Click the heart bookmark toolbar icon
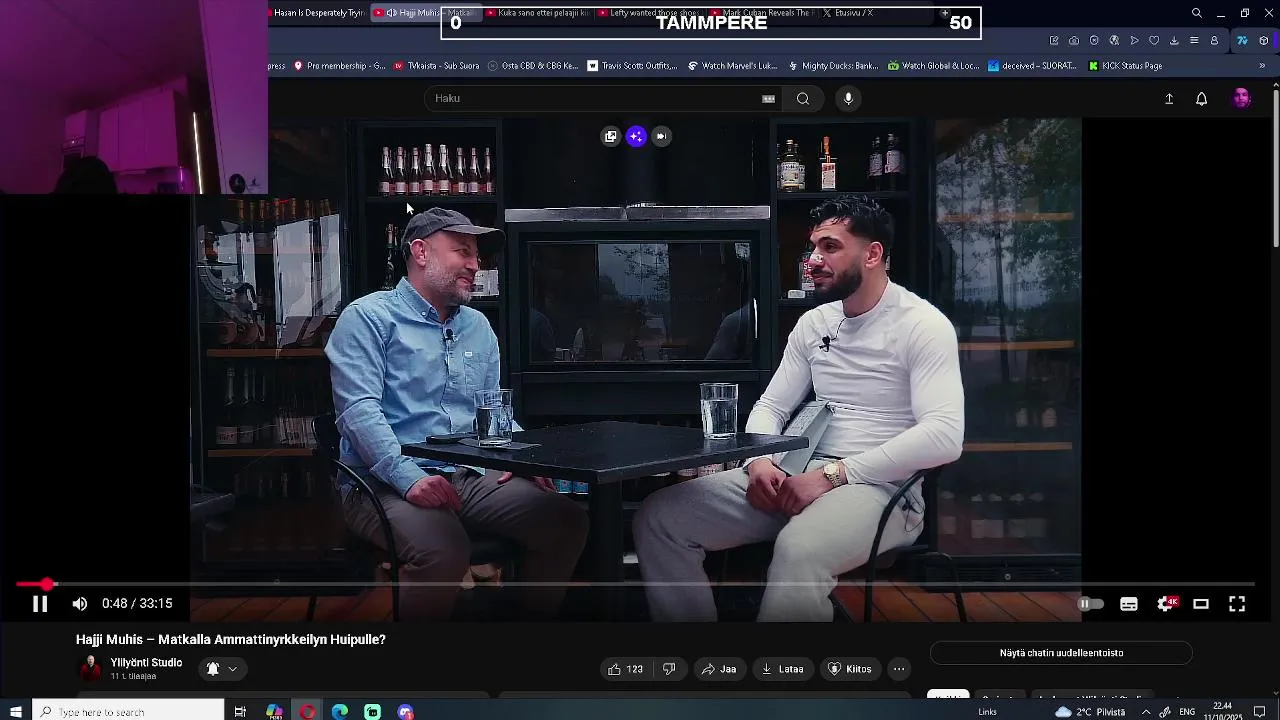 [1154, 41]
